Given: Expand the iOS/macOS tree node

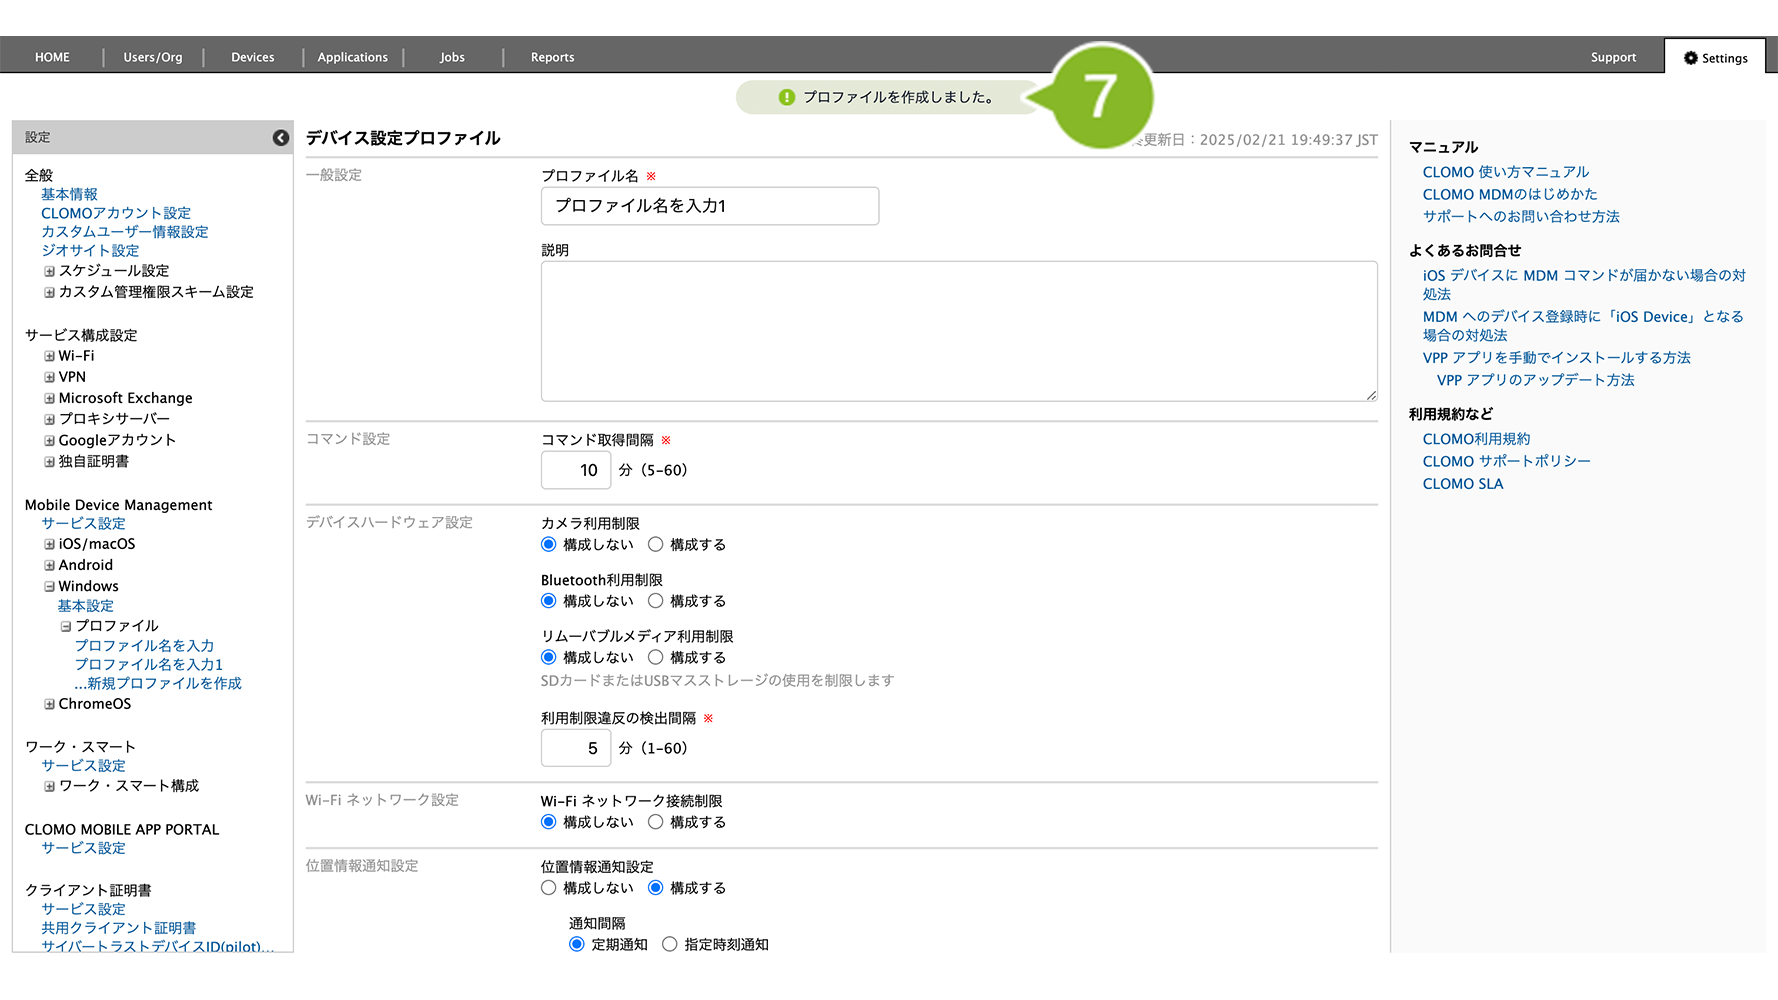Looking at the screenshot, I should coord(49,544).
